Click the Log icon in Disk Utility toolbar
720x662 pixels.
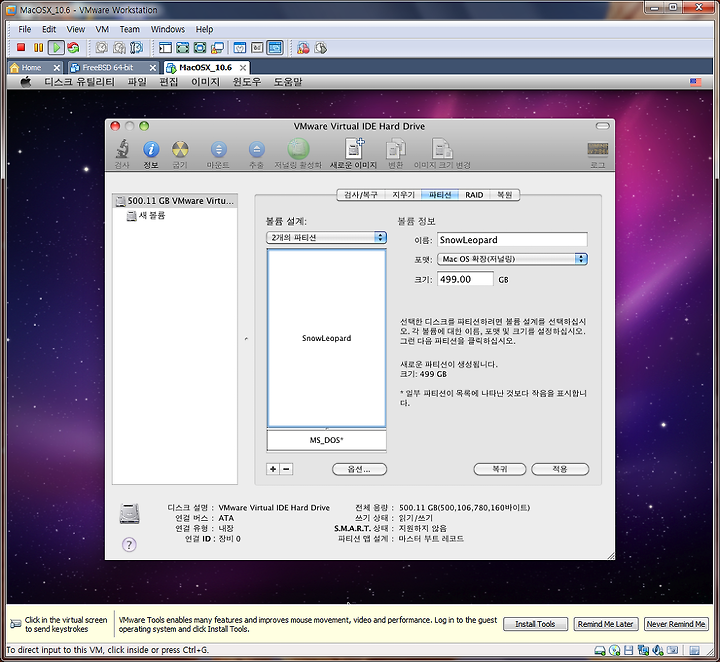(x=597, y=149)
